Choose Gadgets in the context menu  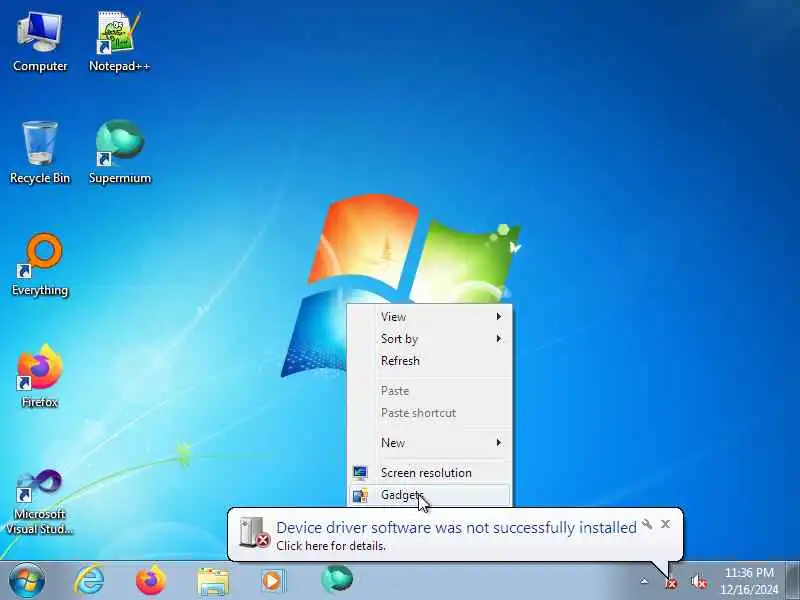(x=429, y=495)
